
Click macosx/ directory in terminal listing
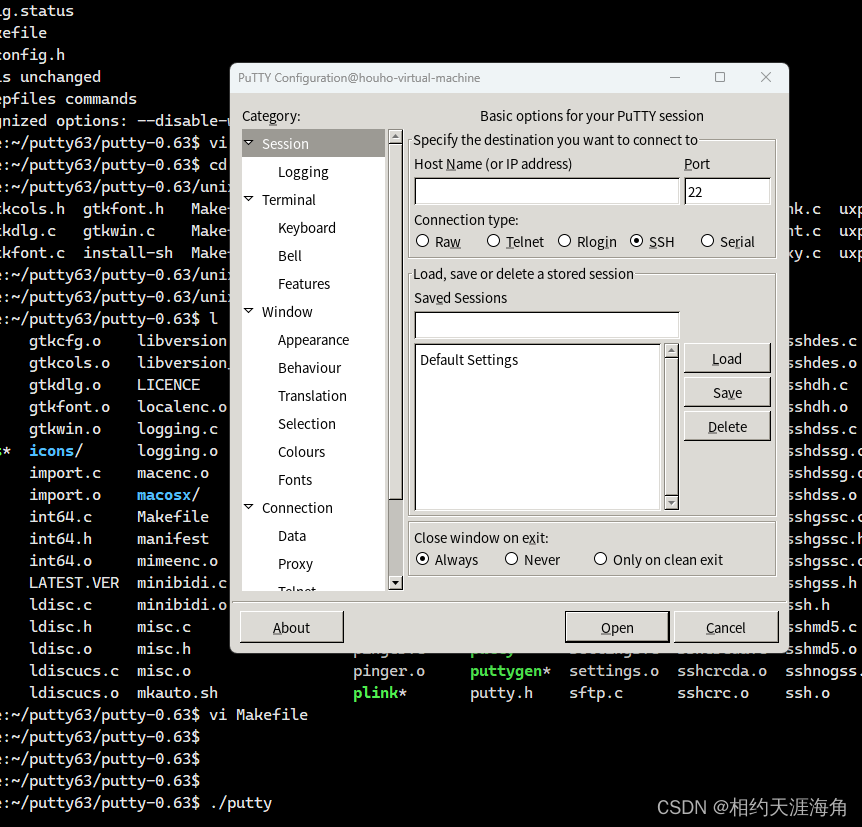168,495
